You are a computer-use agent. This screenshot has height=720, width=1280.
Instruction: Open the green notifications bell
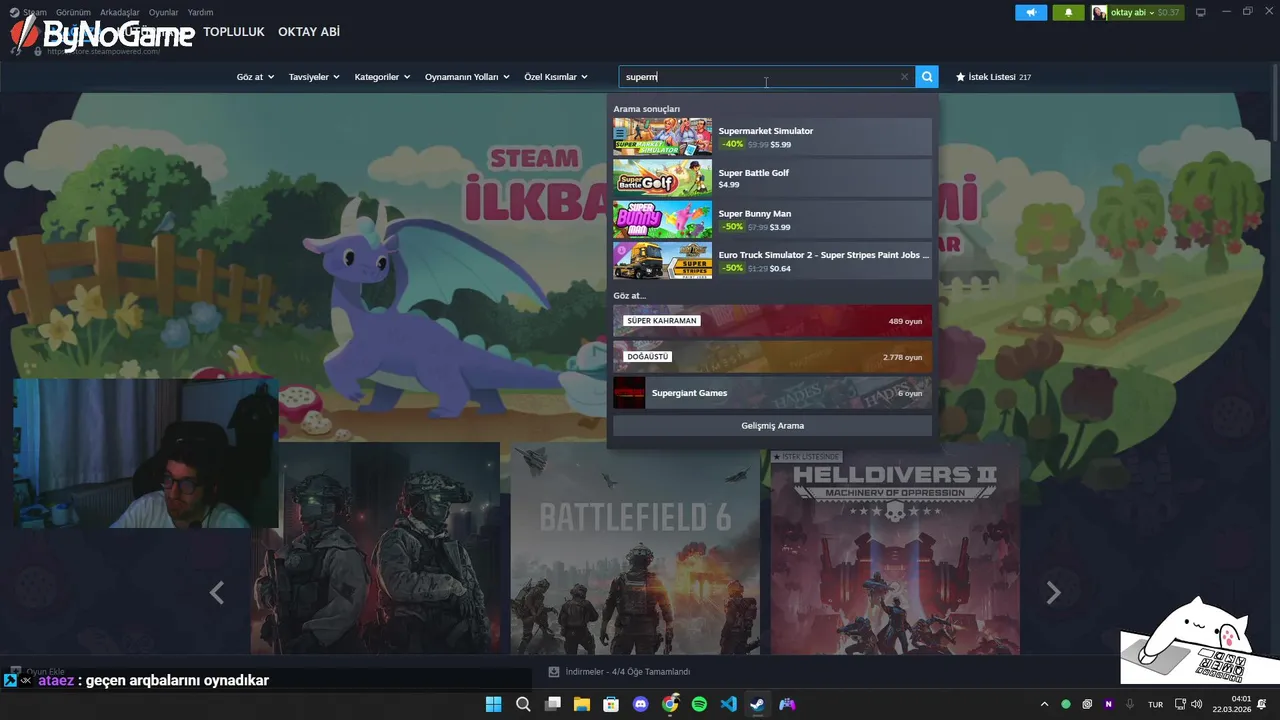(1068, 12)
